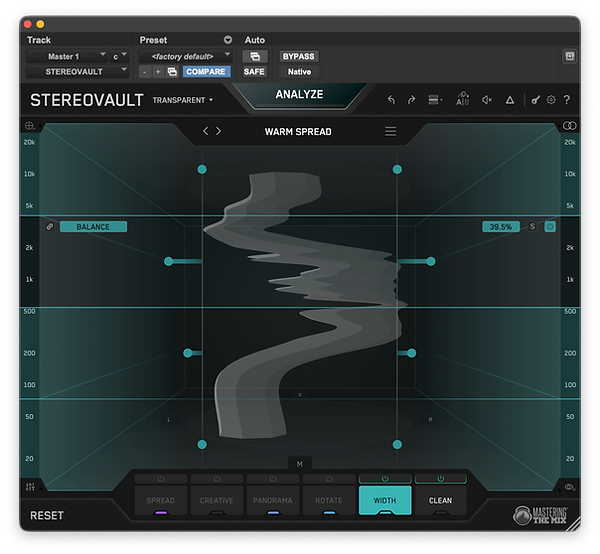Viewport: 600px width, 554px height.
Task: Click the 39.5% width value field
Action: pyautogui.click(x=501, y=226)
